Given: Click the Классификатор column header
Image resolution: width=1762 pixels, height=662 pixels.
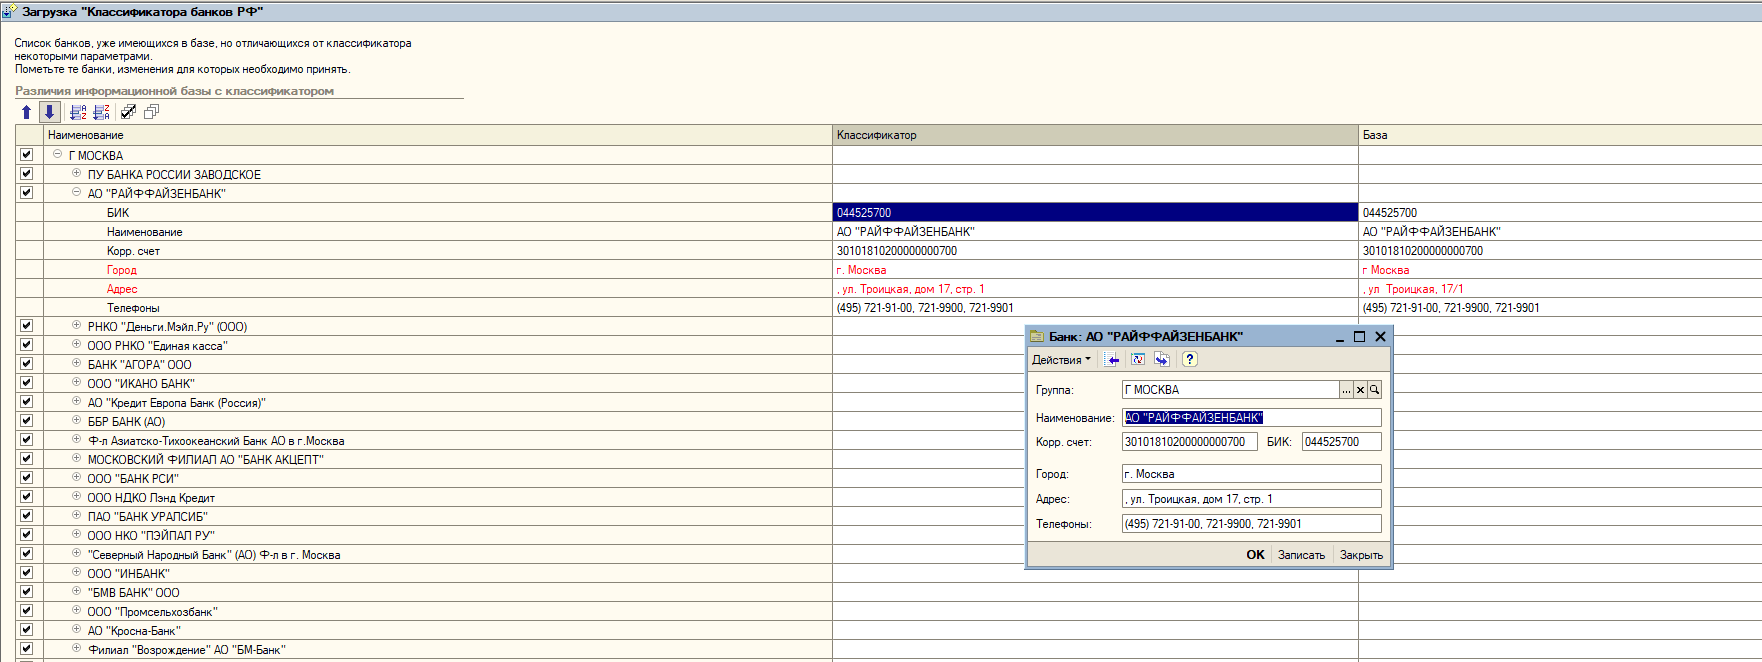Looking at the screenshot, I should click(x=1095, y=135).
